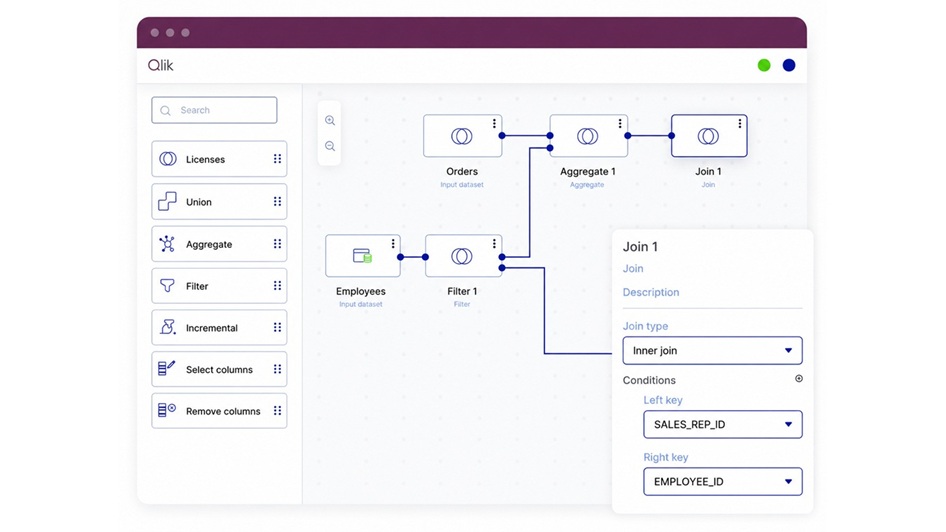This screenshot has width=946, height=532.
Task: Open the Left key dropdown SALES_REP_ID
Action: pyautogui.click(x=723, y=425)
